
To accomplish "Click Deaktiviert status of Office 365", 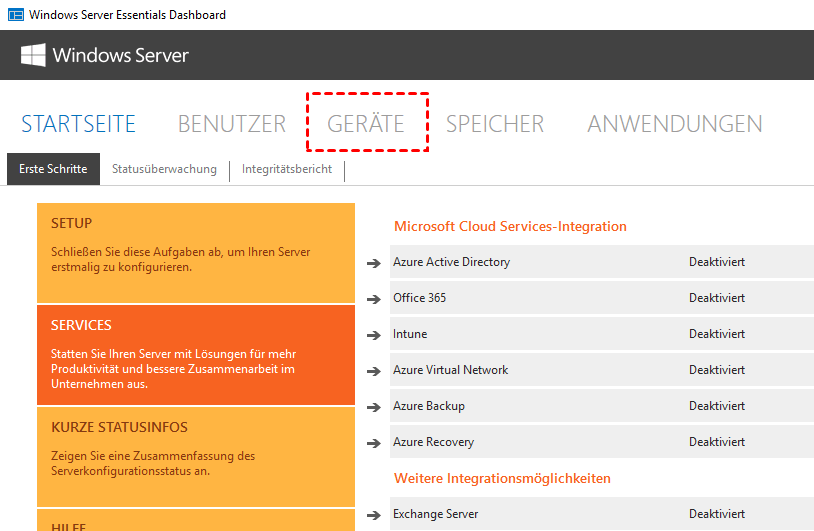I will coord(717,297).
